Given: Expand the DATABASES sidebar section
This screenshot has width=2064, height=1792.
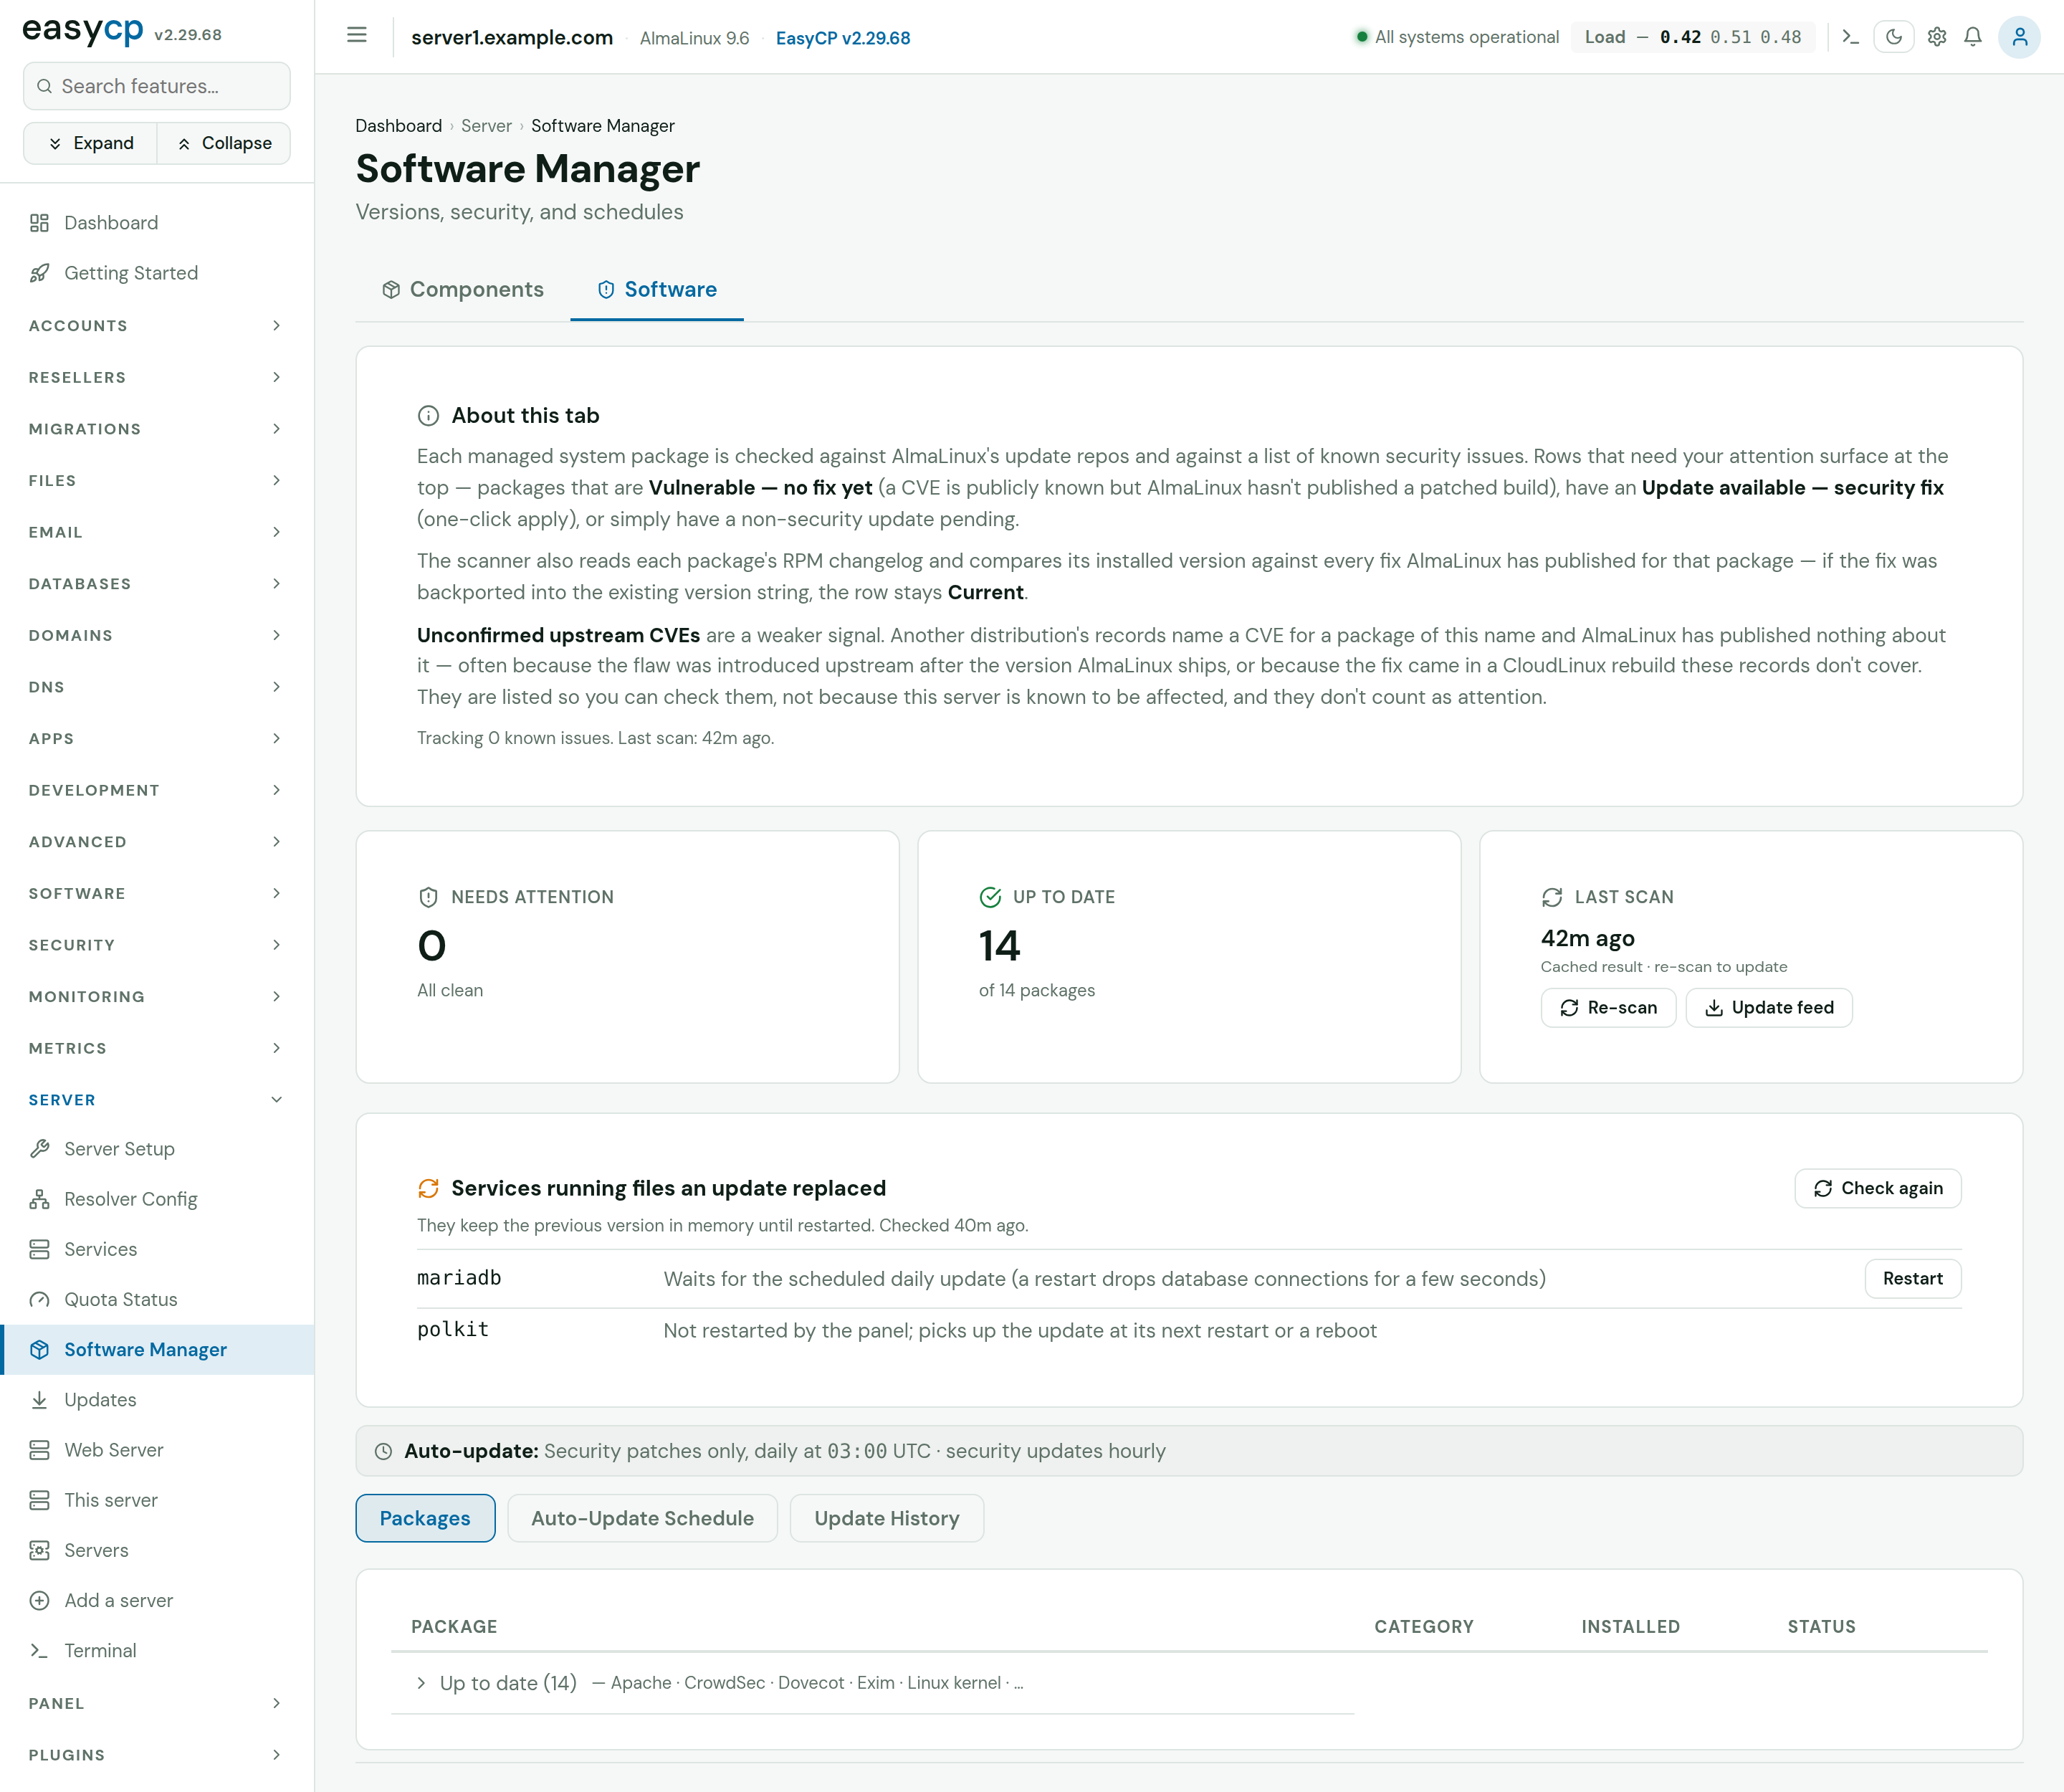Looking at the screenshot, I should [x=157, y=583].
